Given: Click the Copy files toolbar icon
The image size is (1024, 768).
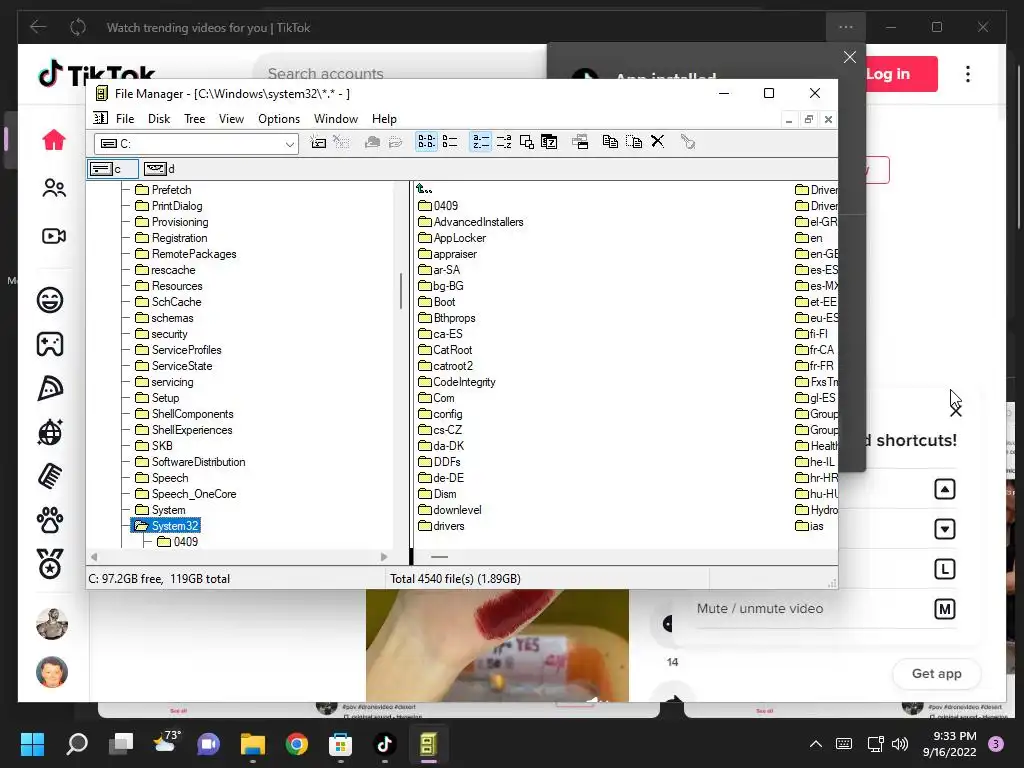Looking at the screenshot, I should click(x=610, y=142).
